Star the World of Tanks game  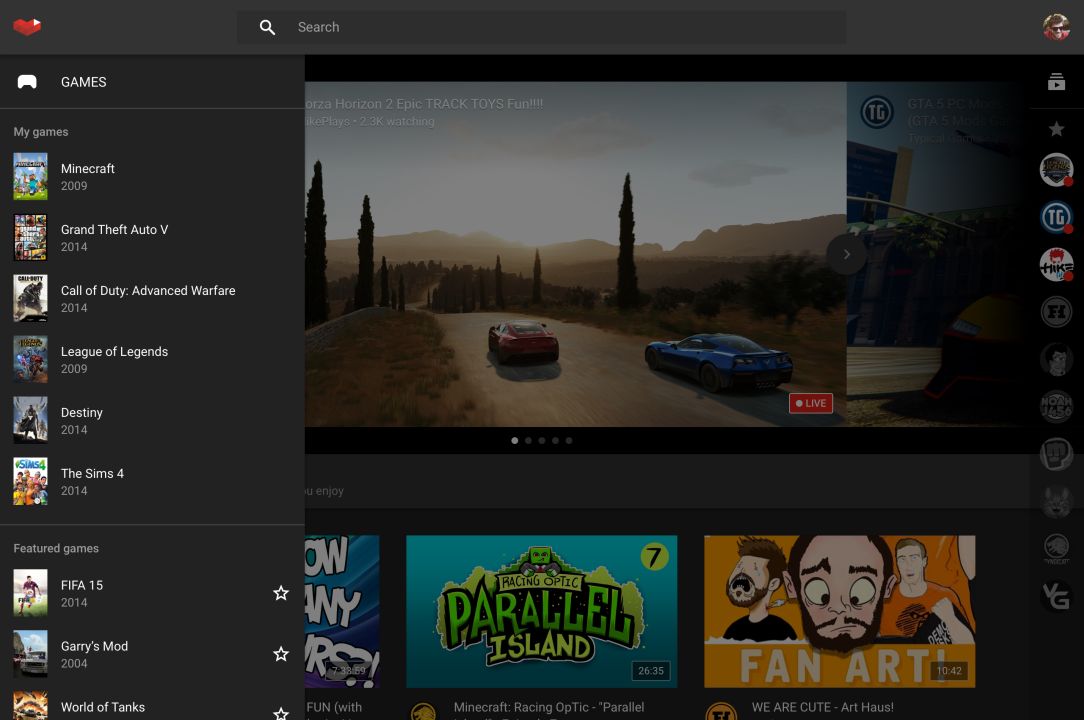[x=281, y=712]
